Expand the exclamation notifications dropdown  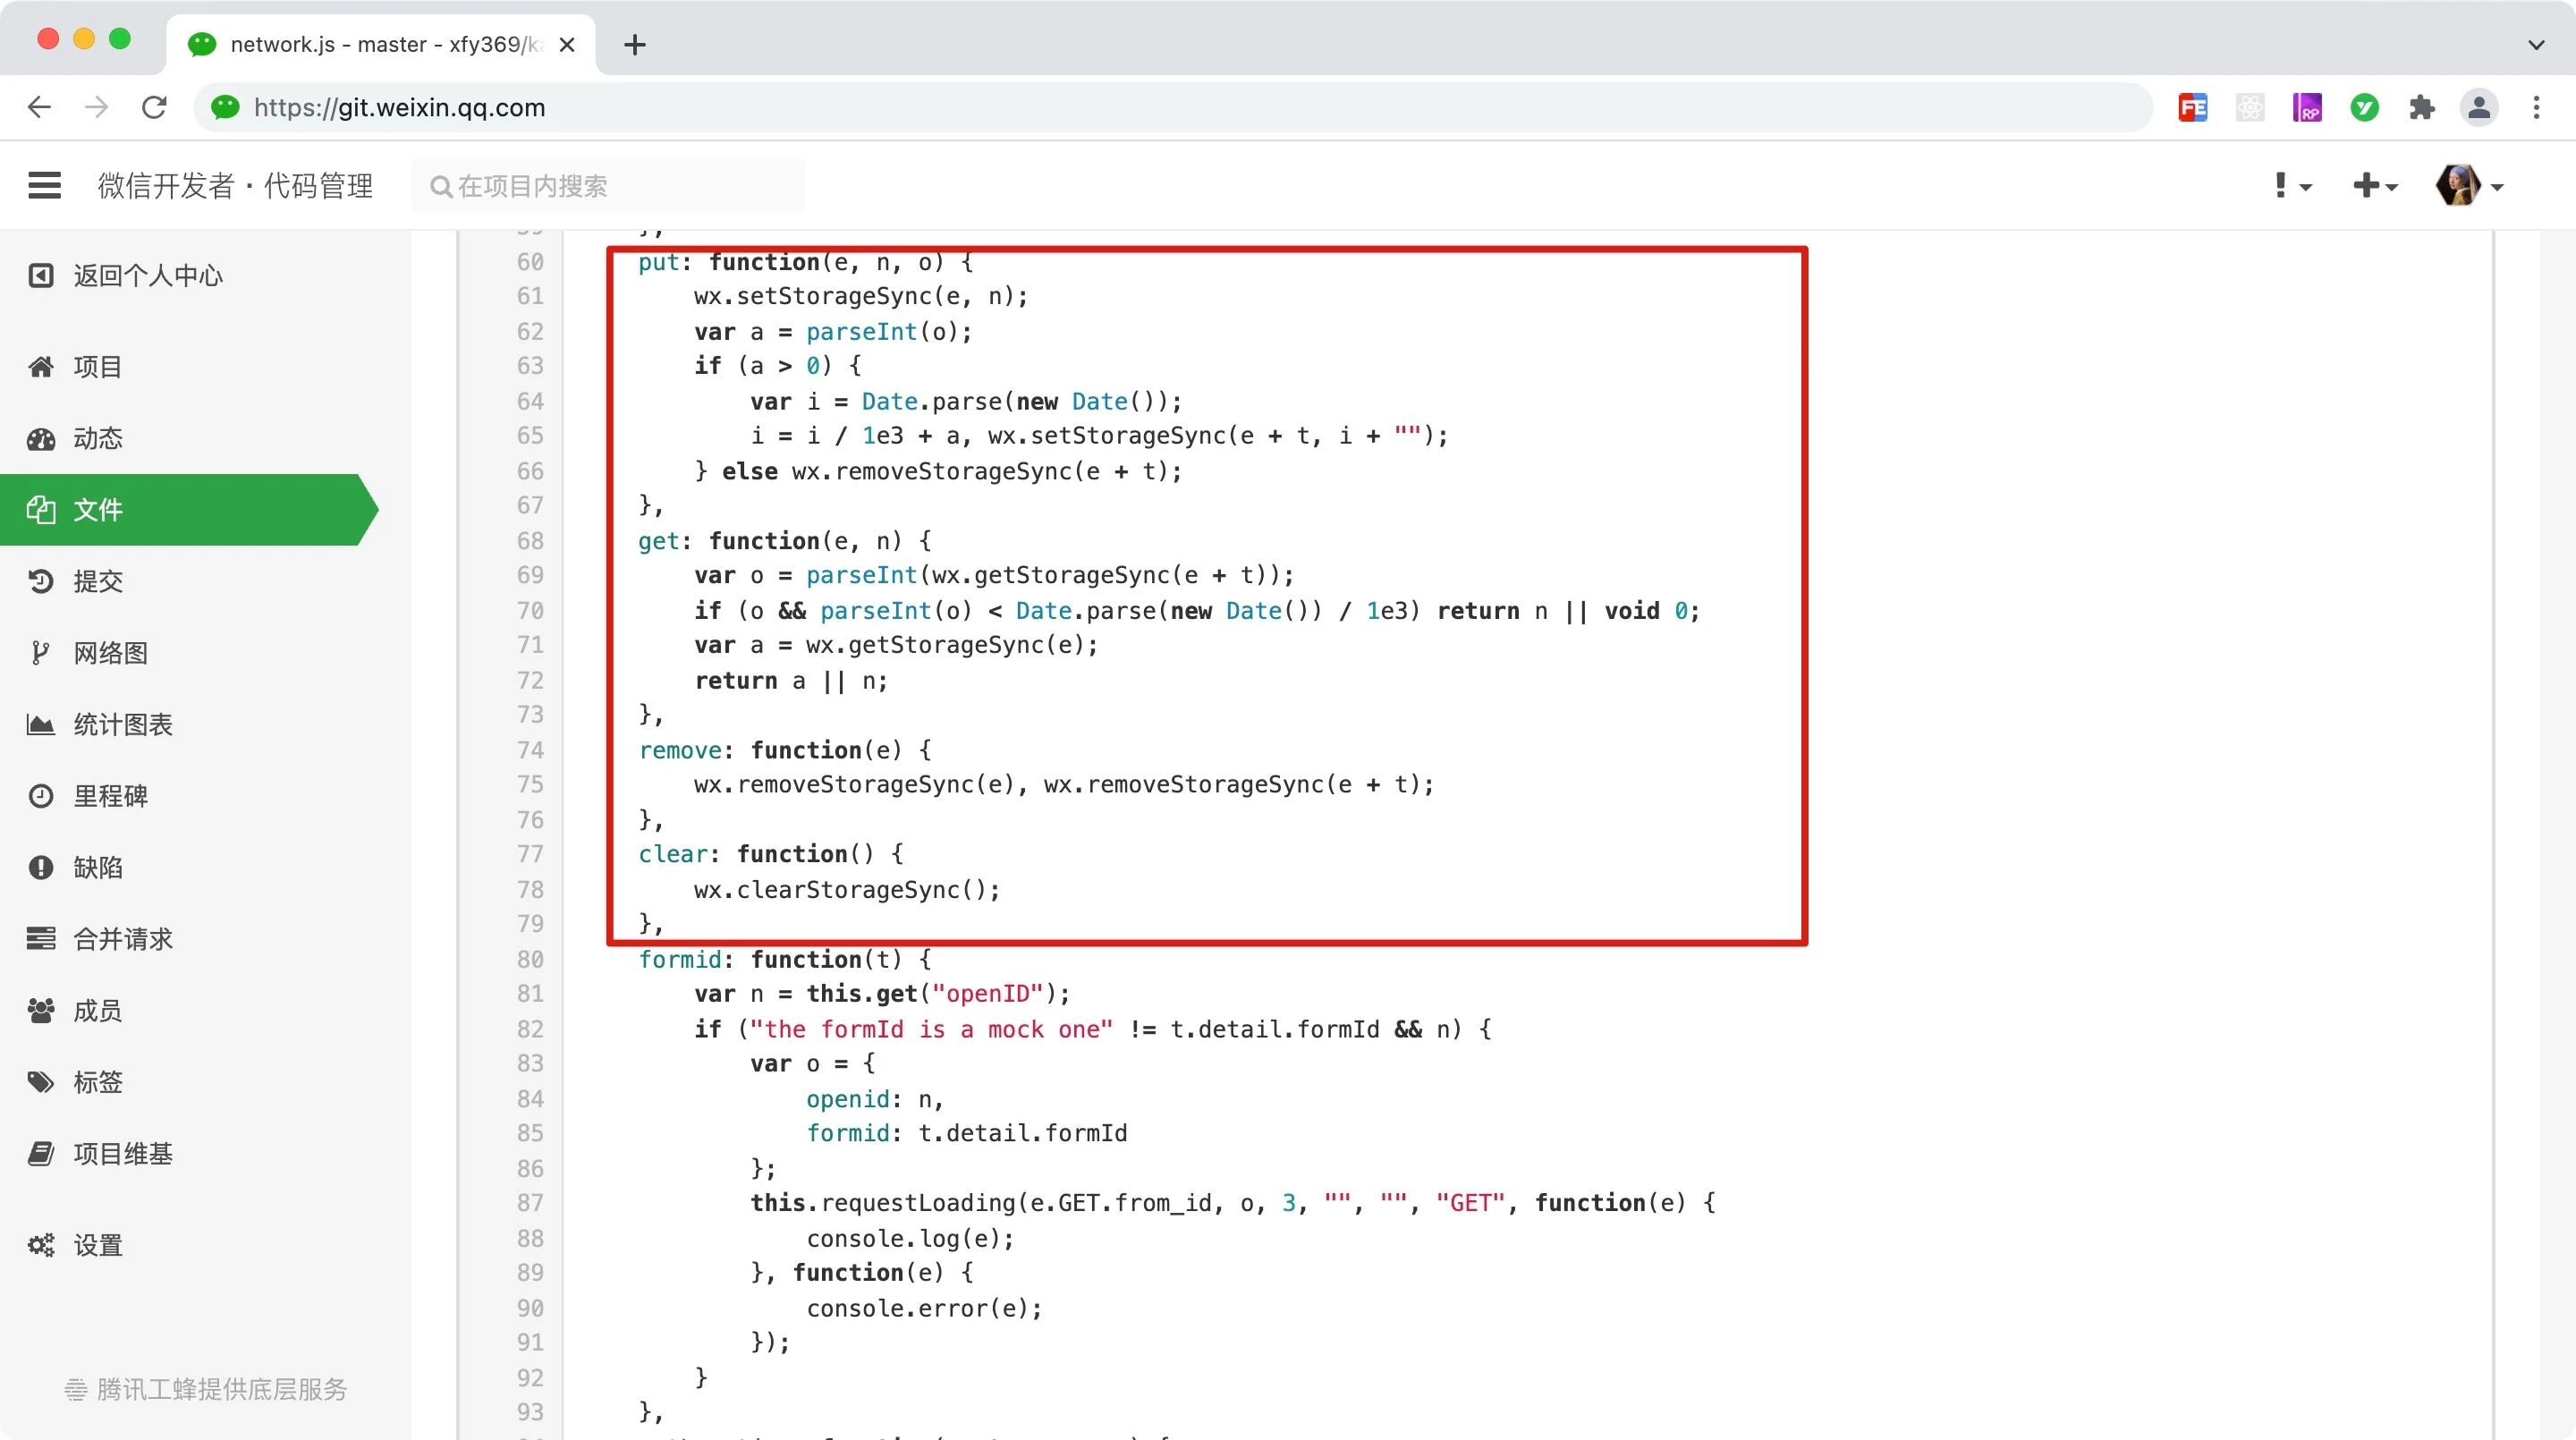point(2291,186)
